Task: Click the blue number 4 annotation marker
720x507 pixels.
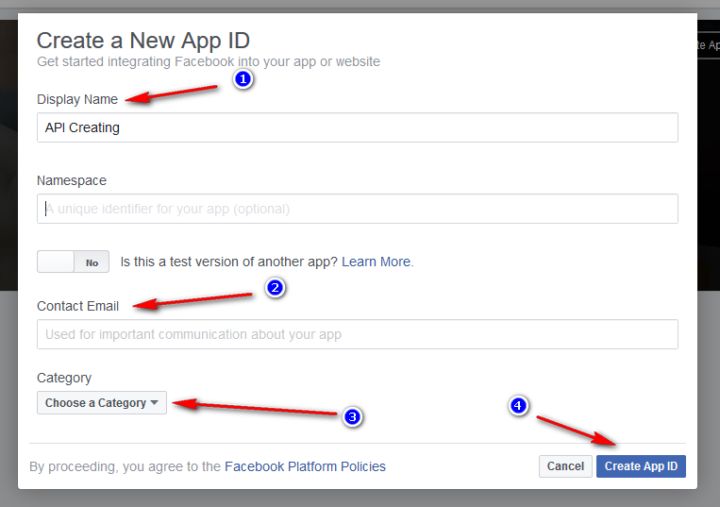Action: click(518, 405)
